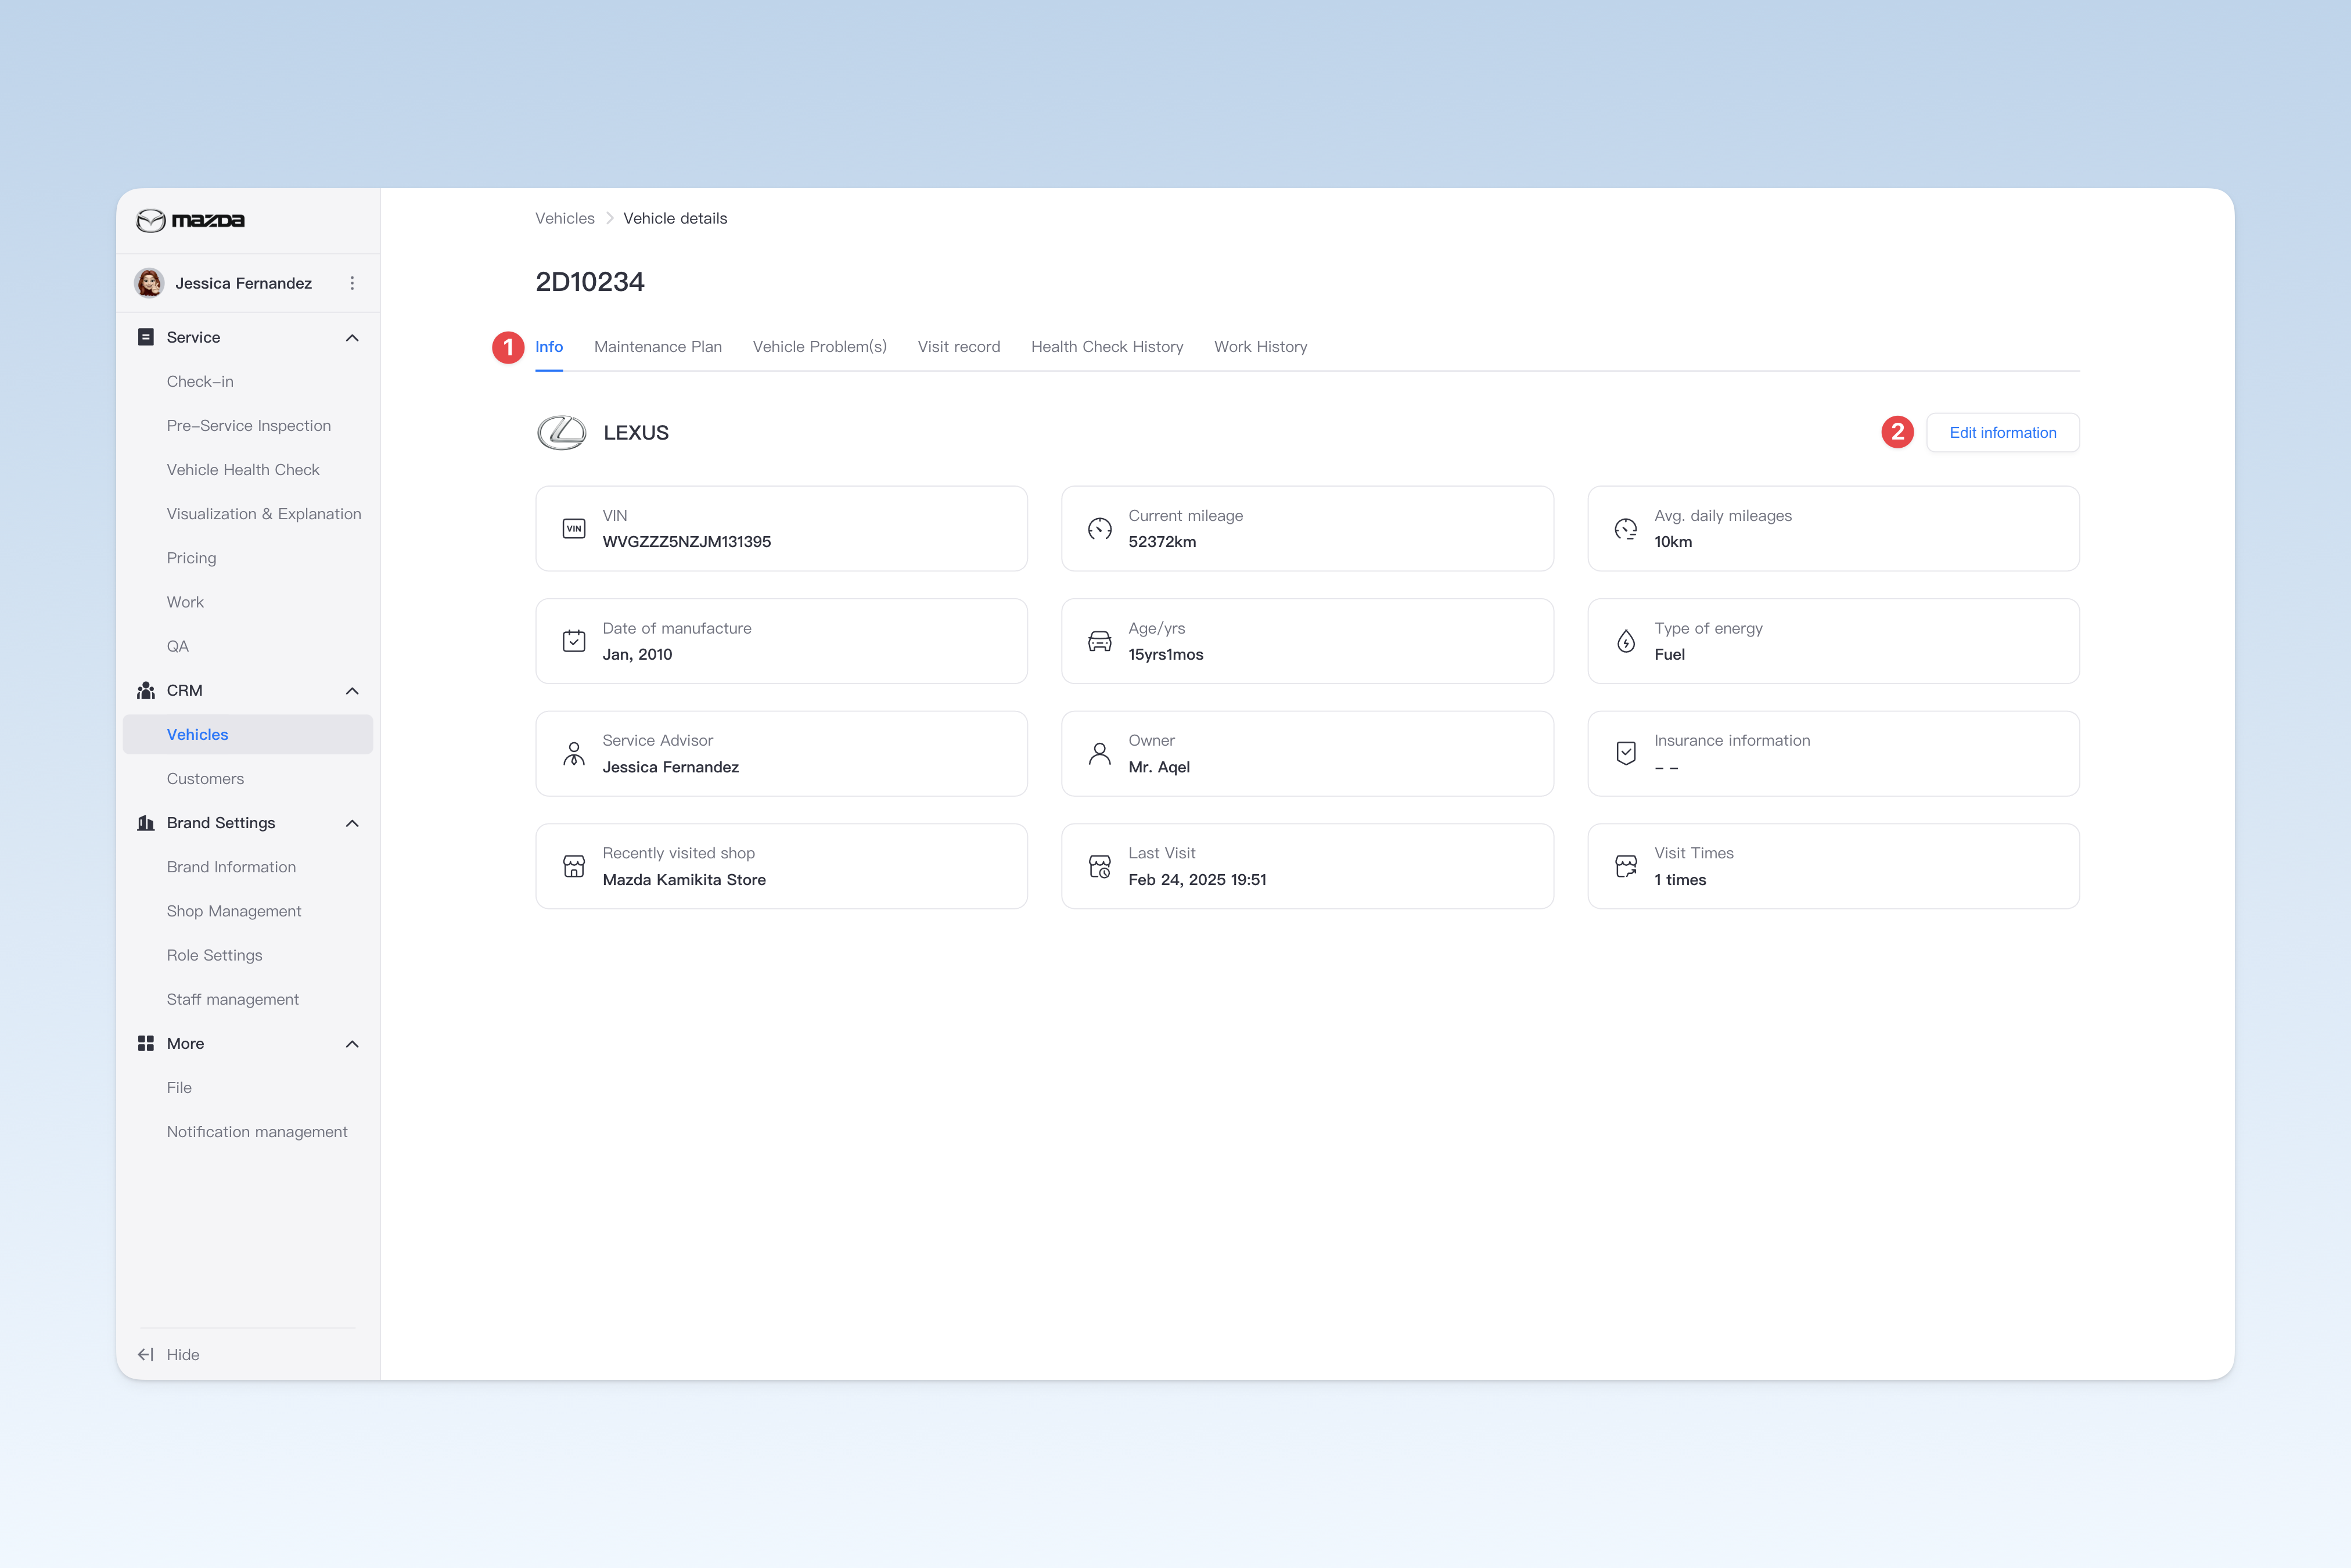Screen dimensions: 2351x1568
Task: Click the VIN card icon
Action: [x=574, y=529]
